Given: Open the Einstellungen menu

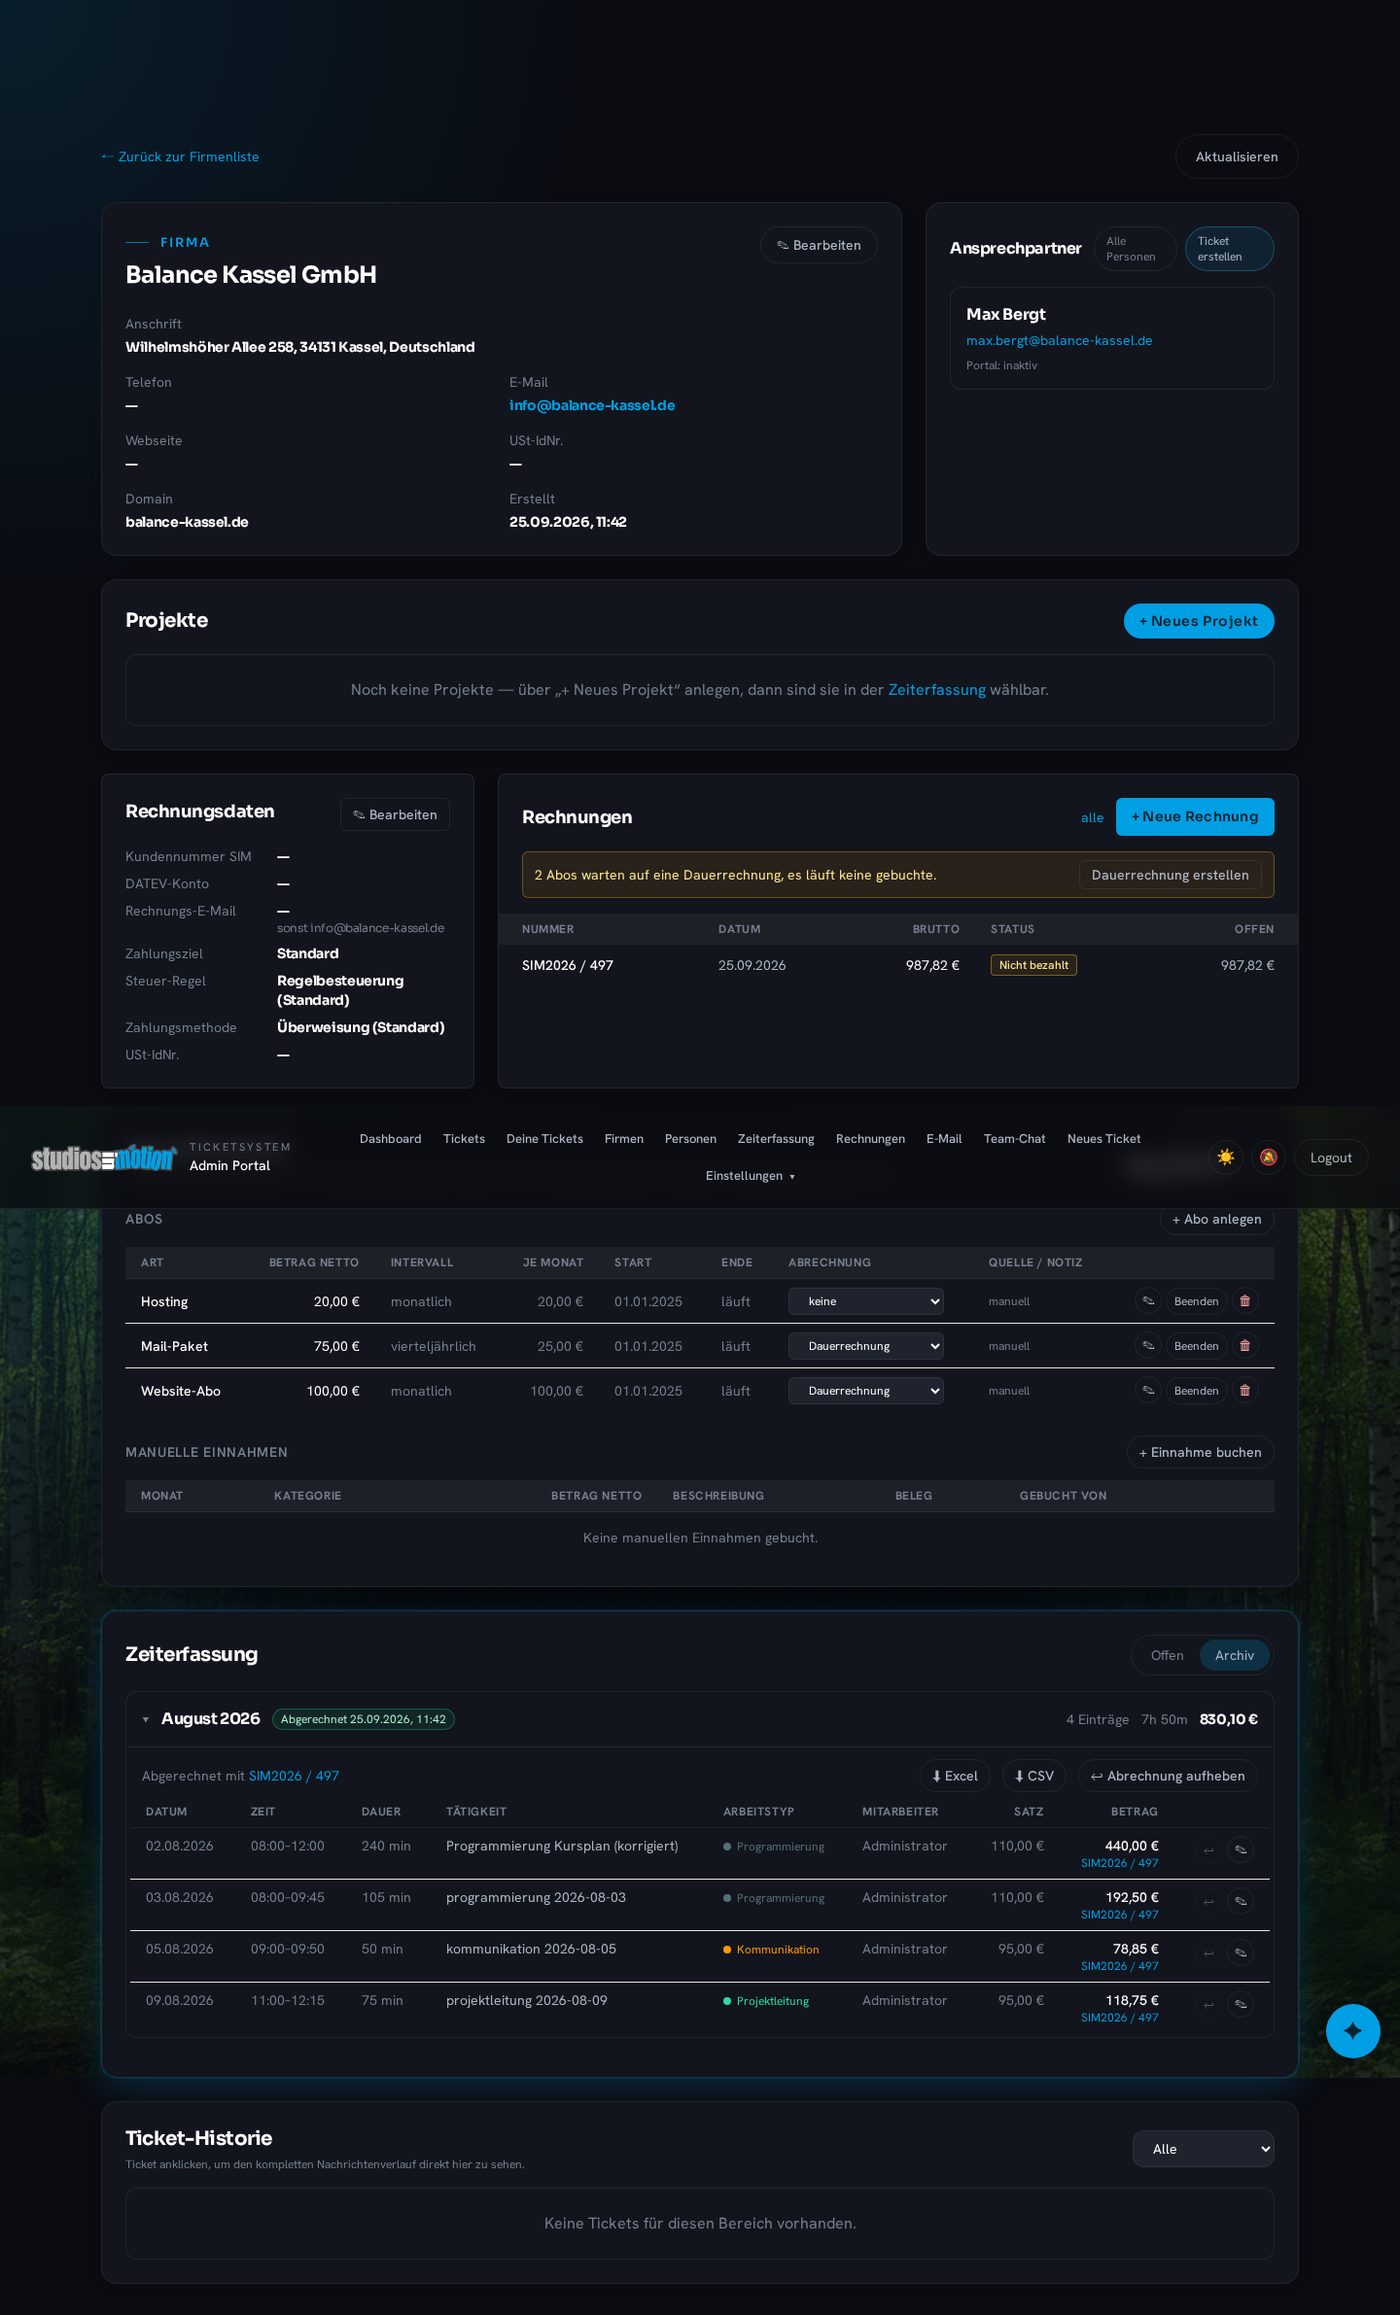Looking at the screenshot, I should coord(750,1176).
